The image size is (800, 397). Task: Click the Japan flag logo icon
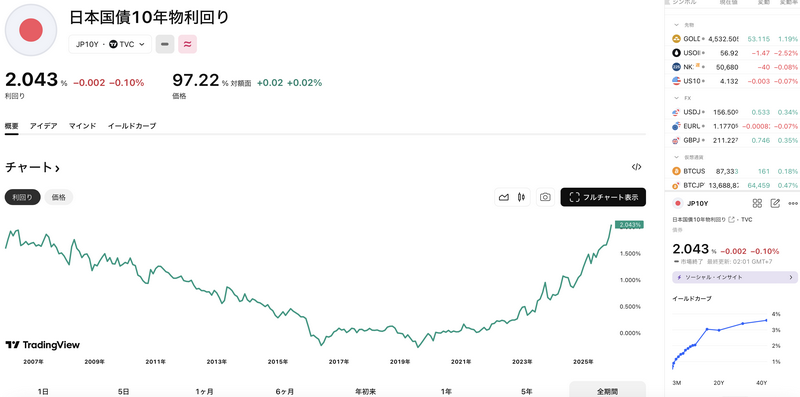[31, 30]
